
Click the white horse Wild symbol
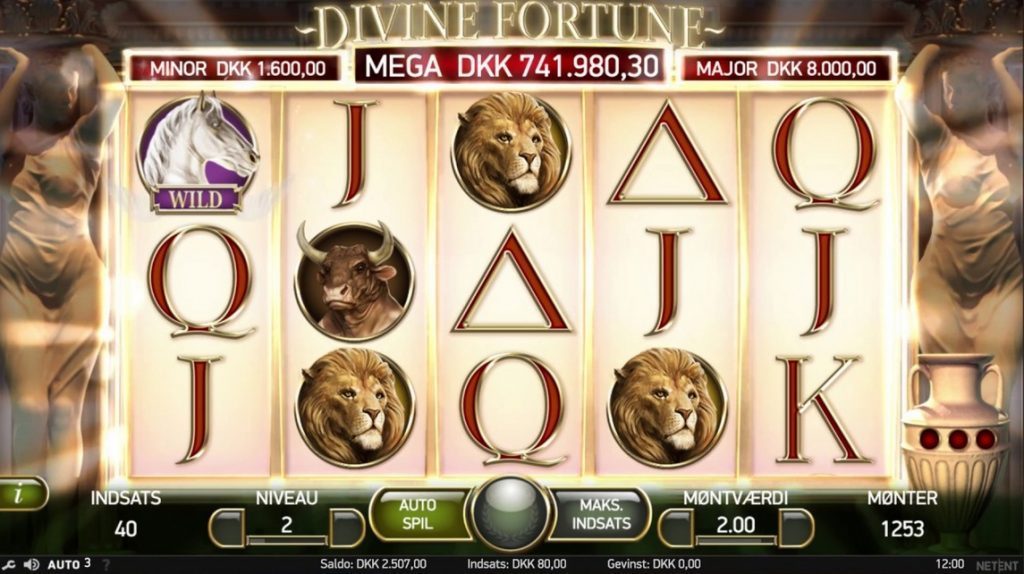197,154
